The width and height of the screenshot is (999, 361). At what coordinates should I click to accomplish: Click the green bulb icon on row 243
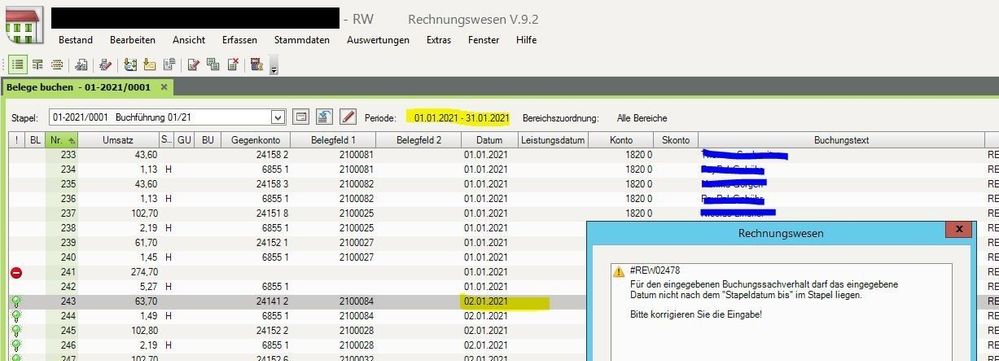click(x=16, y=301)
